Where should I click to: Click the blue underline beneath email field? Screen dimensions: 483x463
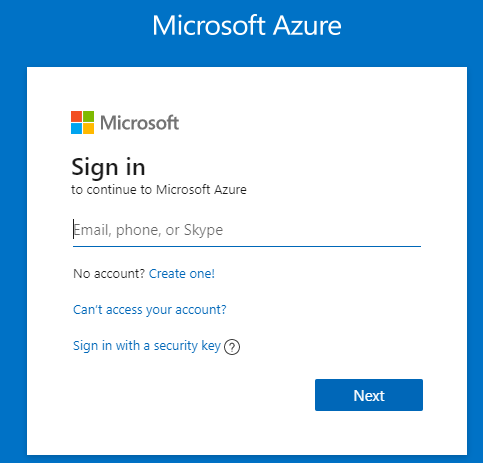[x=247, y=246]
